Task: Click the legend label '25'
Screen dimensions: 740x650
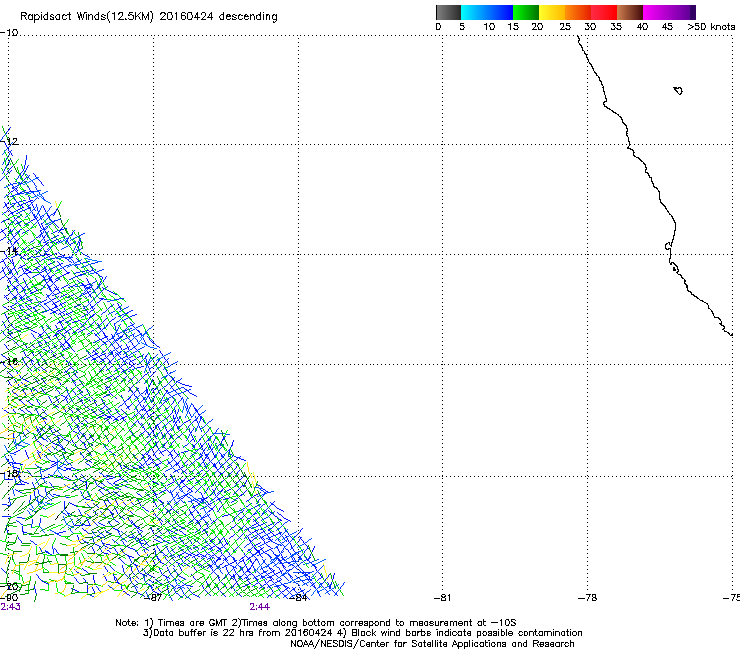Action: pyautogui.click(x=565, y=27)
